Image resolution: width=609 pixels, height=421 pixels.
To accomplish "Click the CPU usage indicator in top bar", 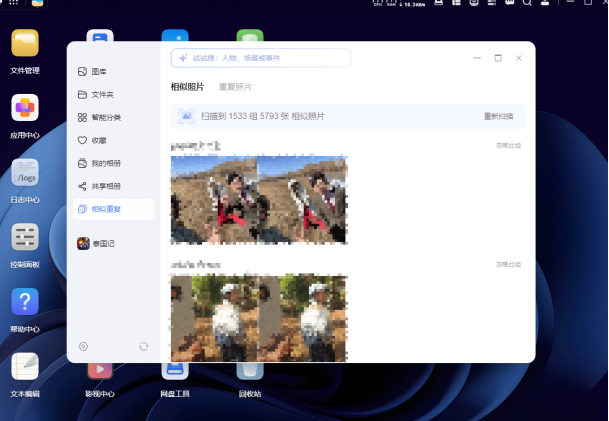I will pyautogui.click(x=378, y=3).
